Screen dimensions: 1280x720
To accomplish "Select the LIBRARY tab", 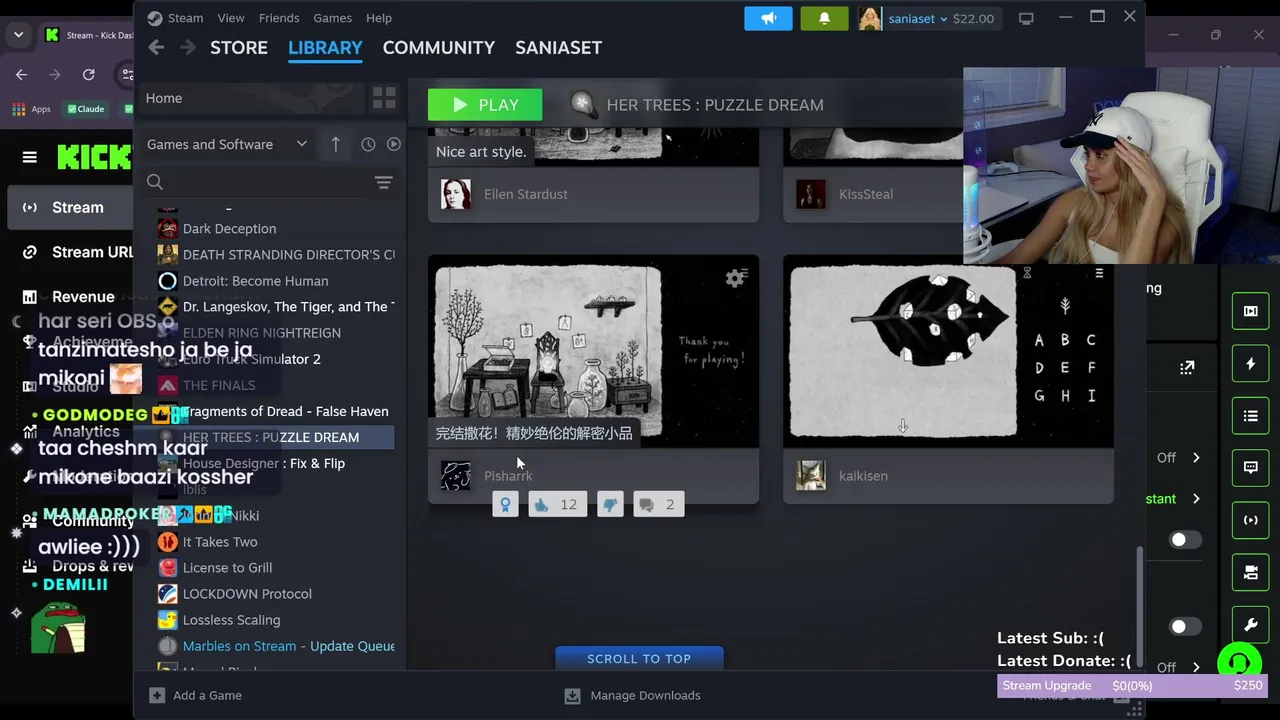I will coord(325,47).
